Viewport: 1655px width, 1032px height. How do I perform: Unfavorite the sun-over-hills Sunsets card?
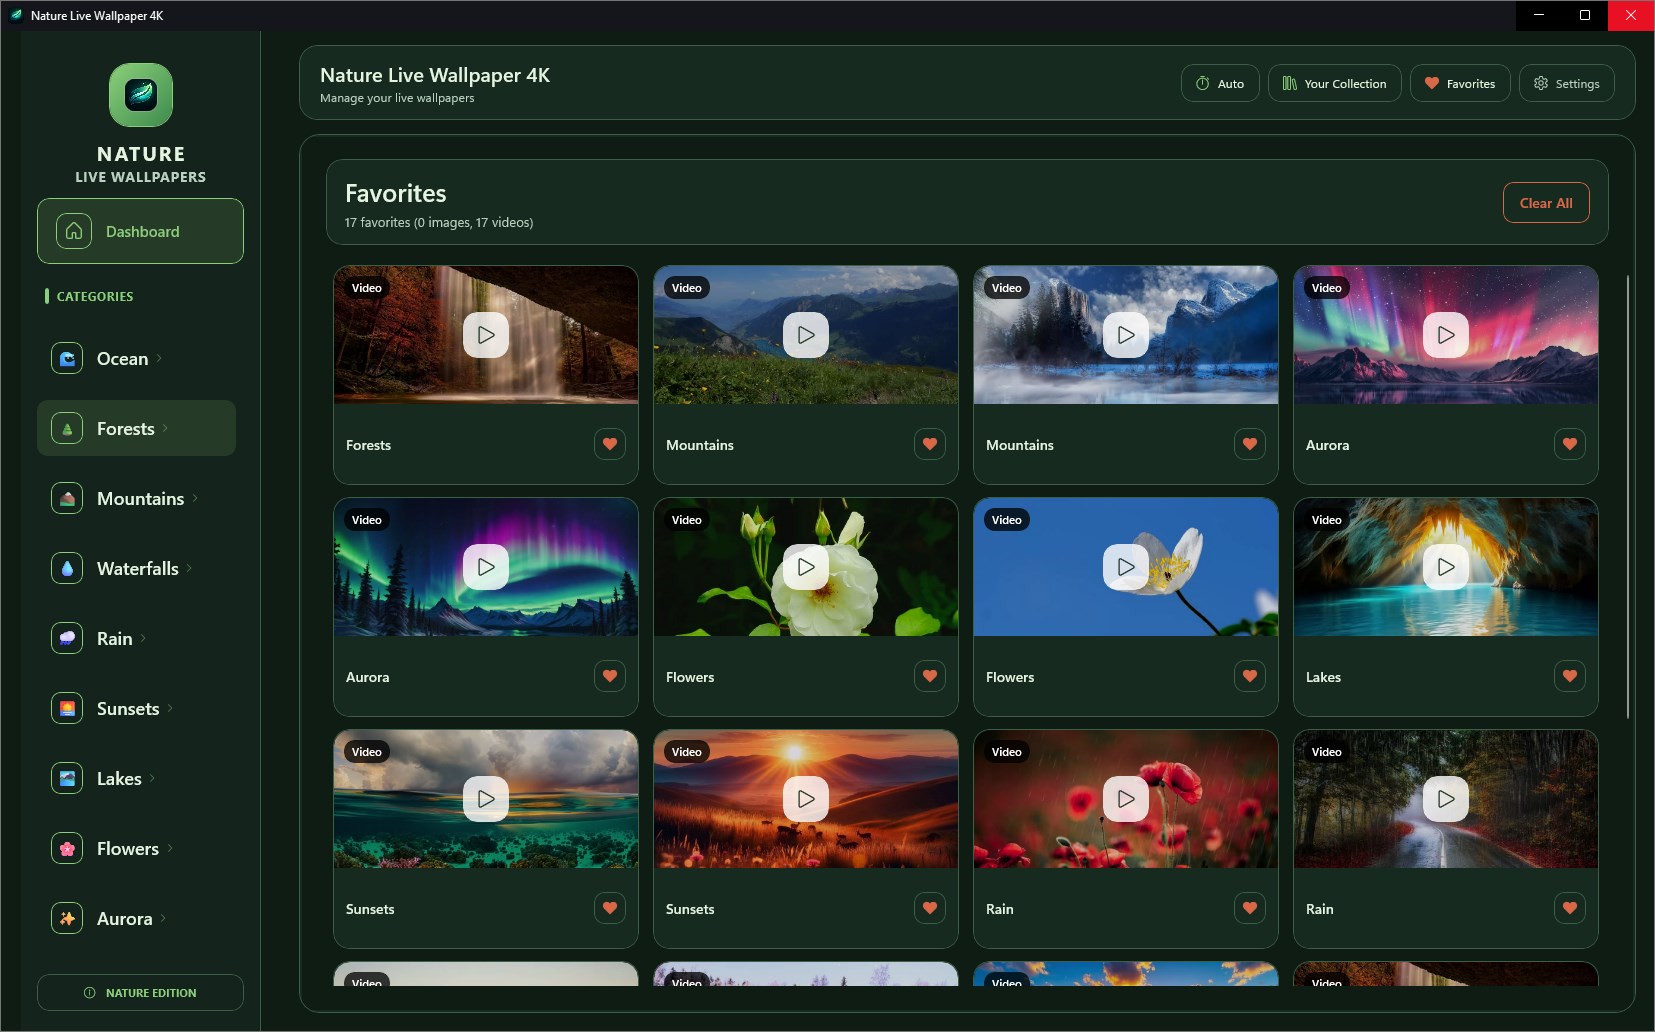pos(930,908)
